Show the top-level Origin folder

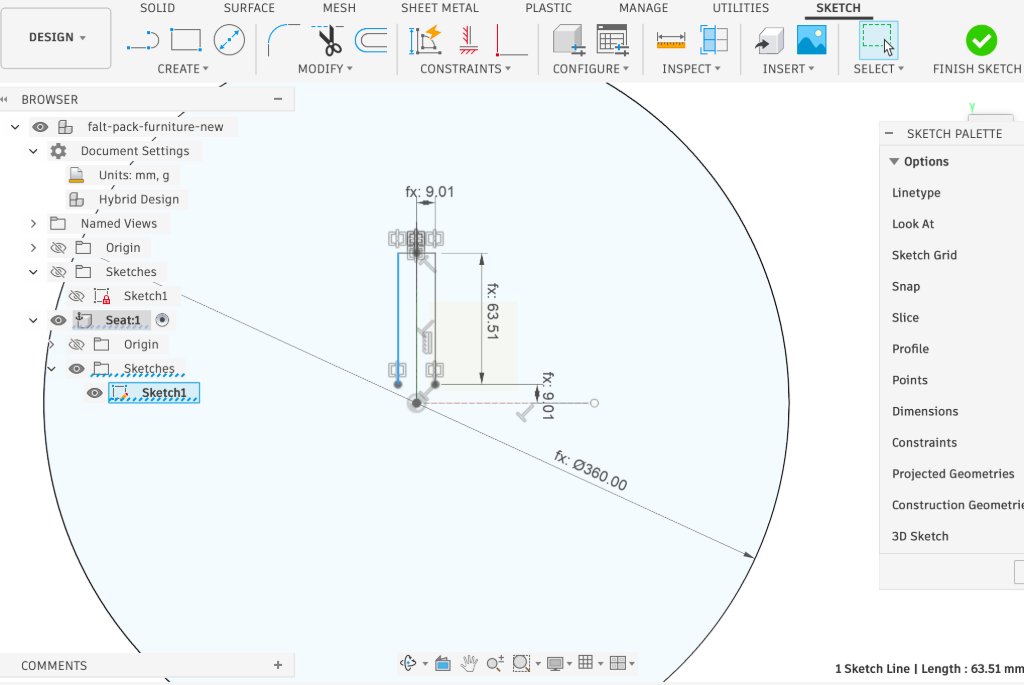pyautogui.click(x=58, y=247)
